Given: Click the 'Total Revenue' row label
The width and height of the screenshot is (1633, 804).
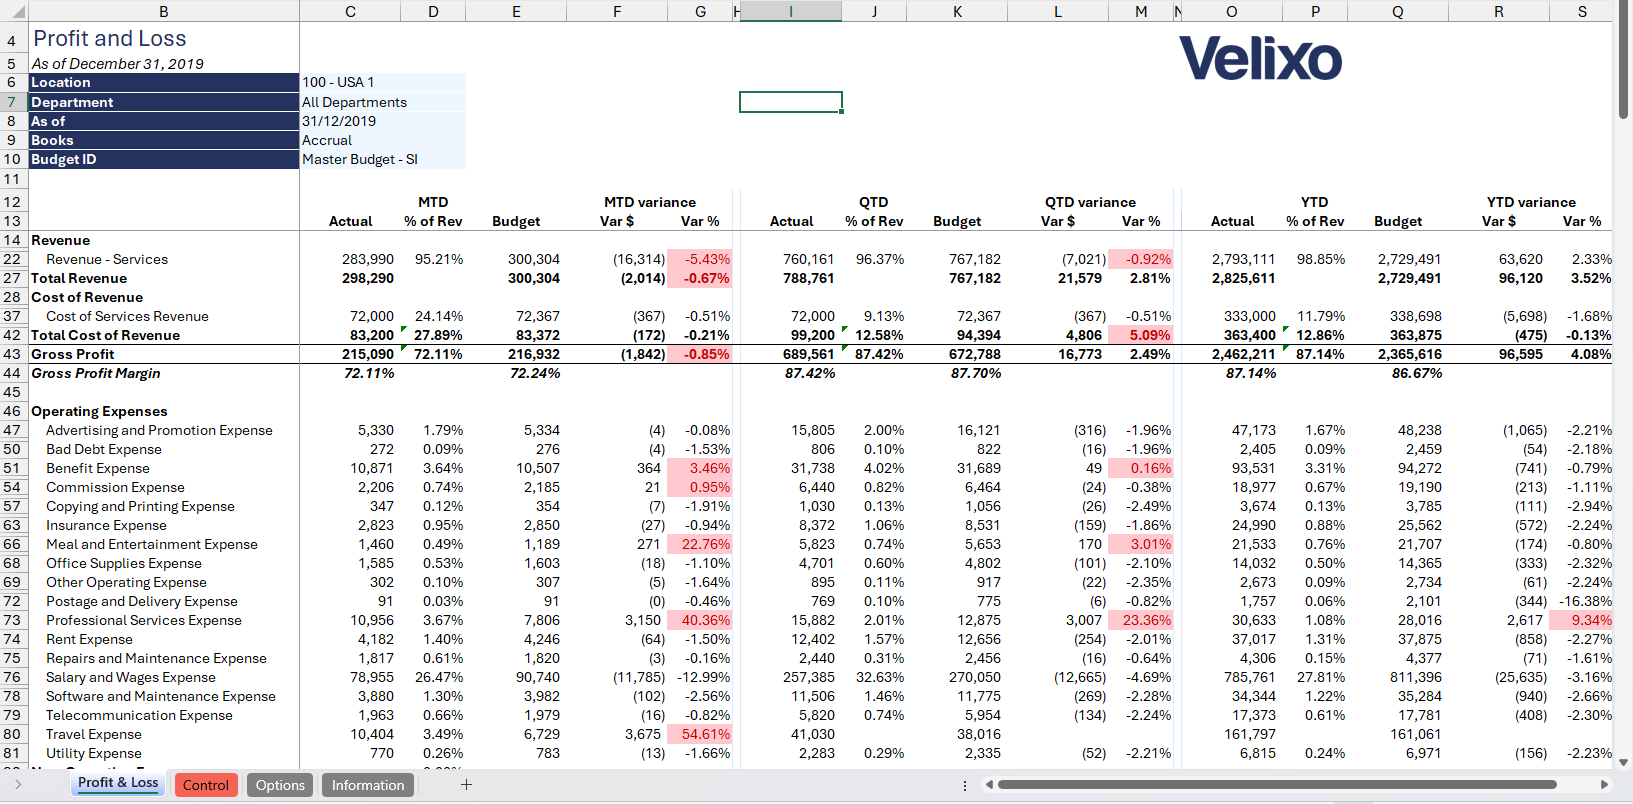Looking at the screenshot, I should 79,278.
